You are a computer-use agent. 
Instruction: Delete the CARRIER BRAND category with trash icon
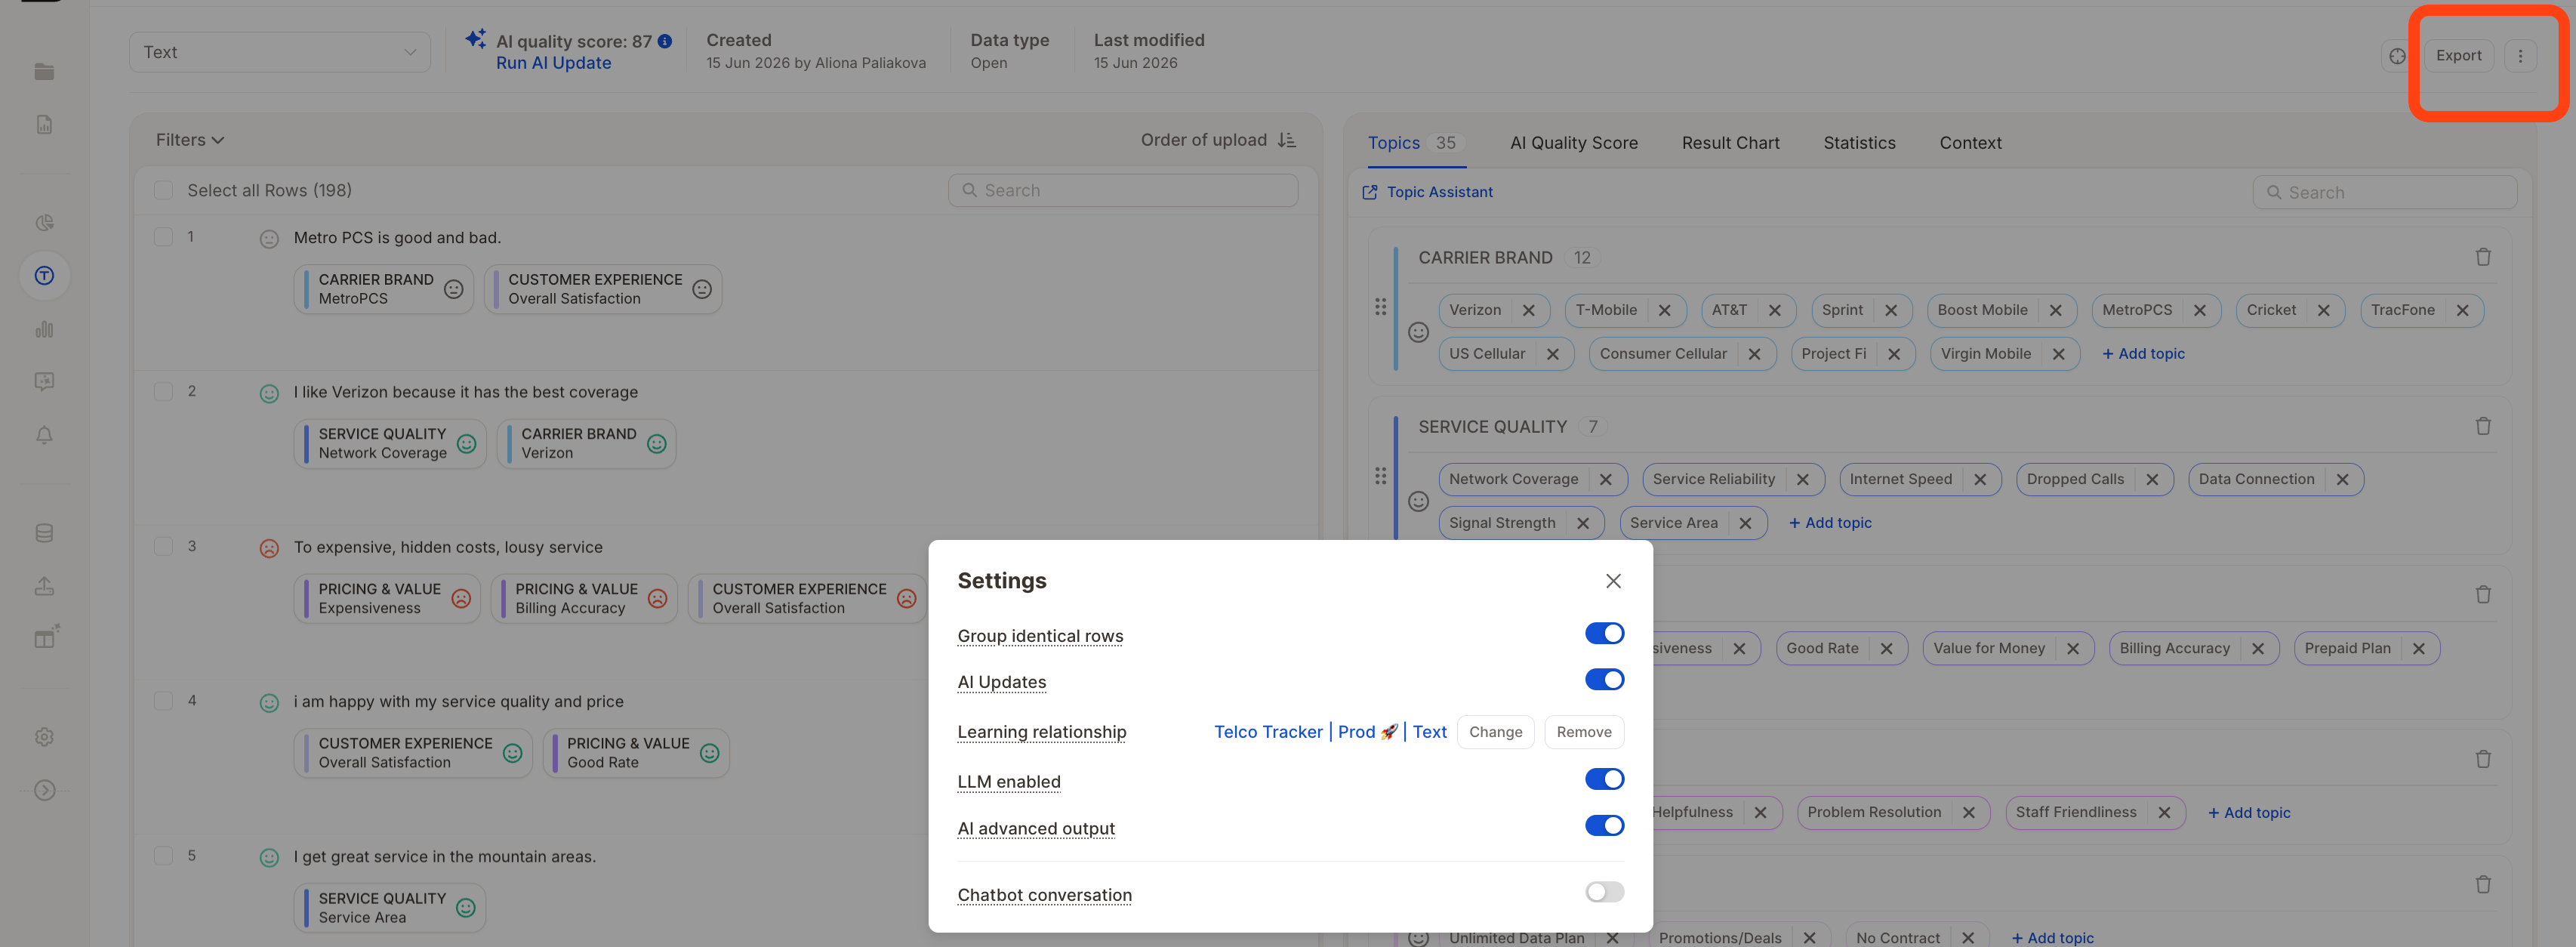click(x=2482, y=257)
